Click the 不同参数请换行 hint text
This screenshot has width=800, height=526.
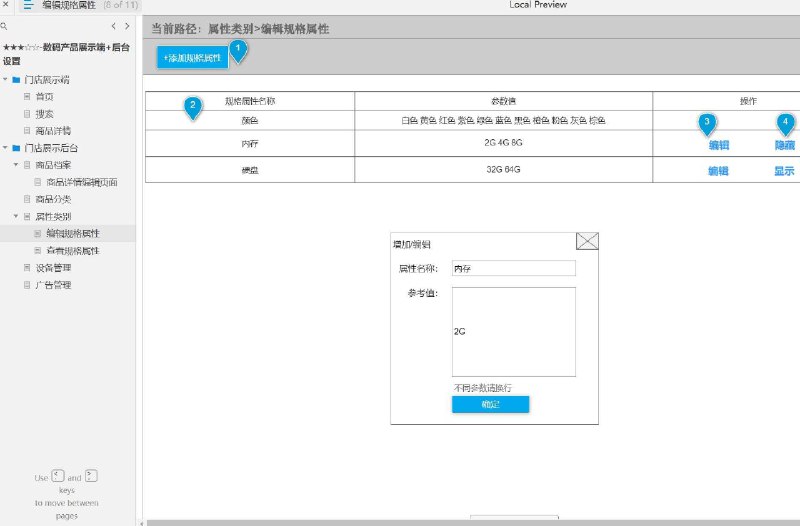[x=483, y=388]
